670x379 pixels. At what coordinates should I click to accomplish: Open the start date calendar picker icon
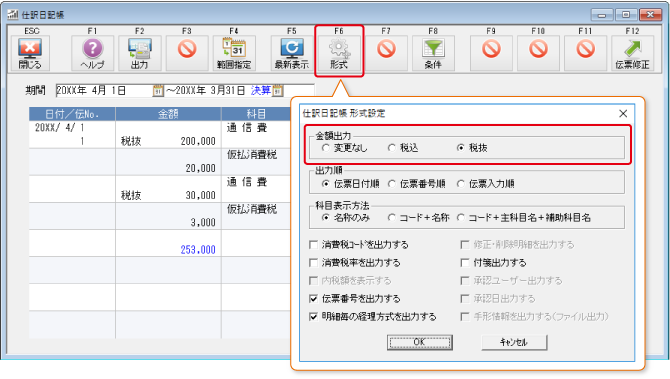[158, 91]
